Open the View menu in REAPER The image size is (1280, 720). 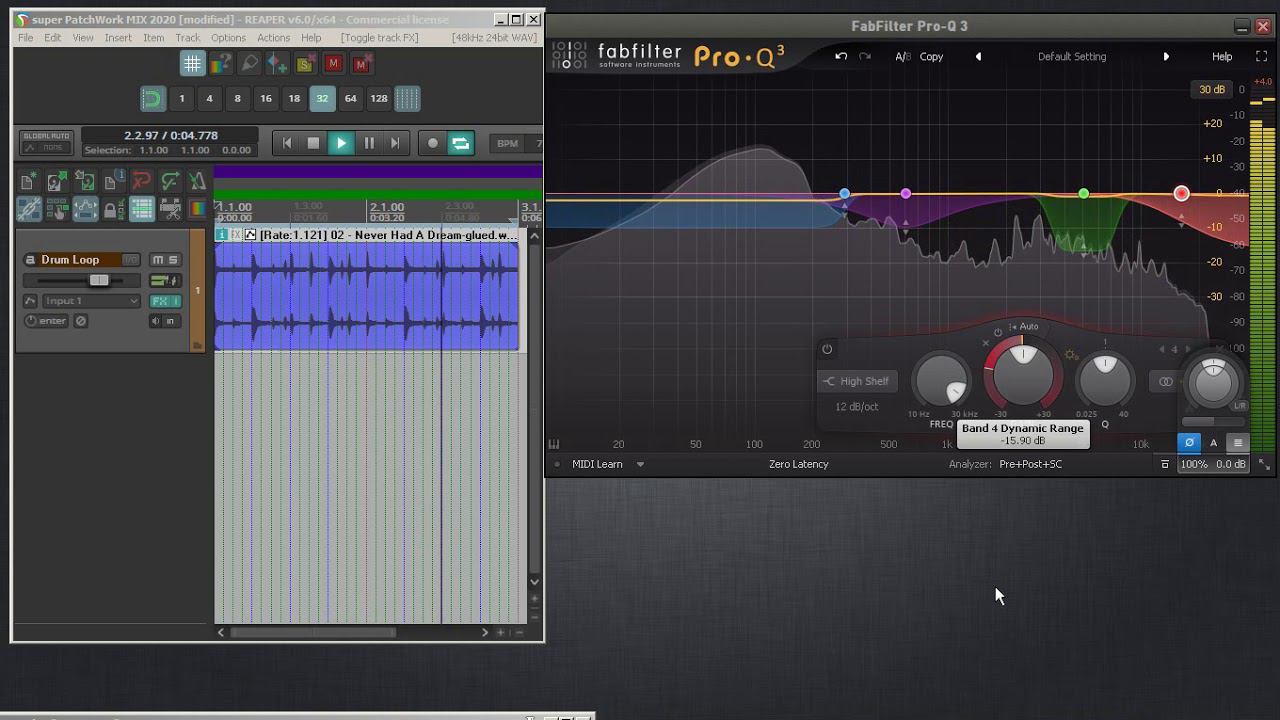click(x=83, y=37)
